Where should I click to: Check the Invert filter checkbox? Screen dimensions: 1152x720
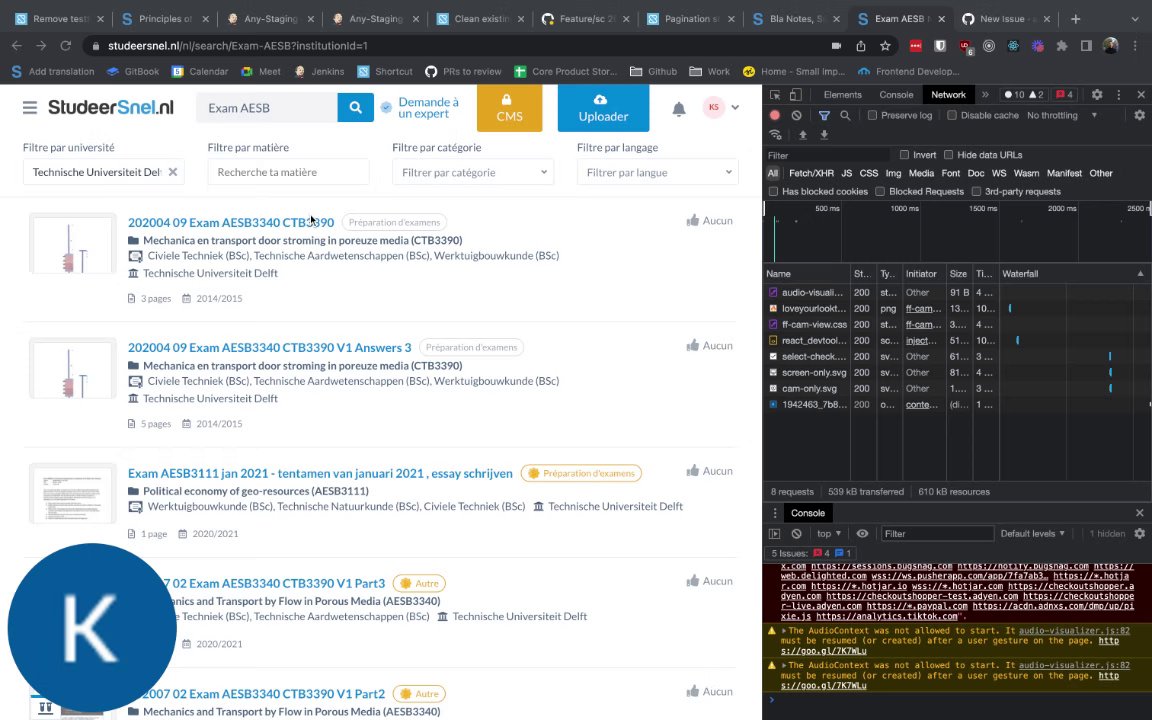[x=904, y=155]
